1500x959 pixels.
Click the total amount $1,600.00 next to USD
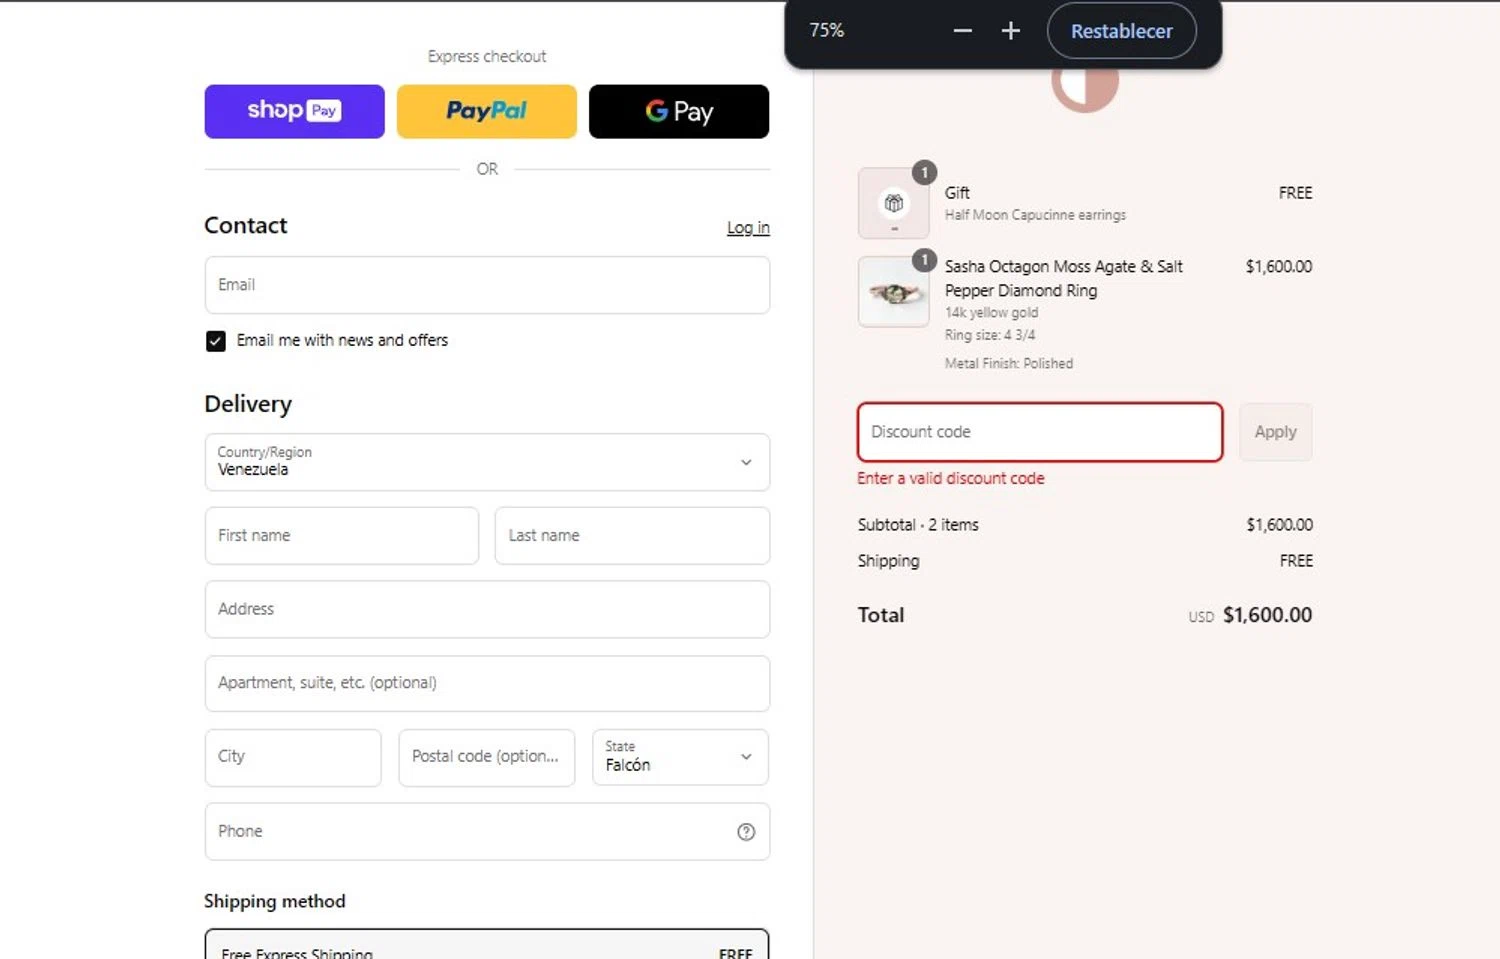pos(1267,615)
